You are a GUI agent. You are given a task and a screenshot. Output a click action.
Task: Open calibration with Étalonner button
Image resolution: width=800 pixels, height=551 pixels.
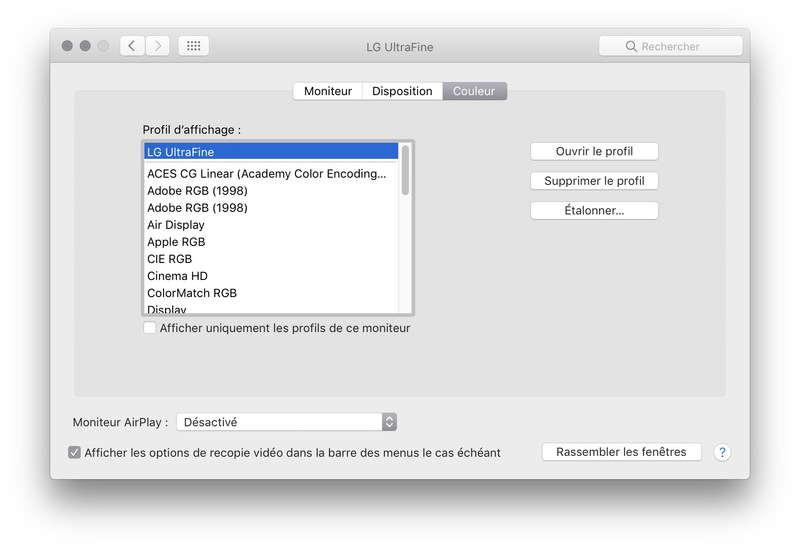594,210
